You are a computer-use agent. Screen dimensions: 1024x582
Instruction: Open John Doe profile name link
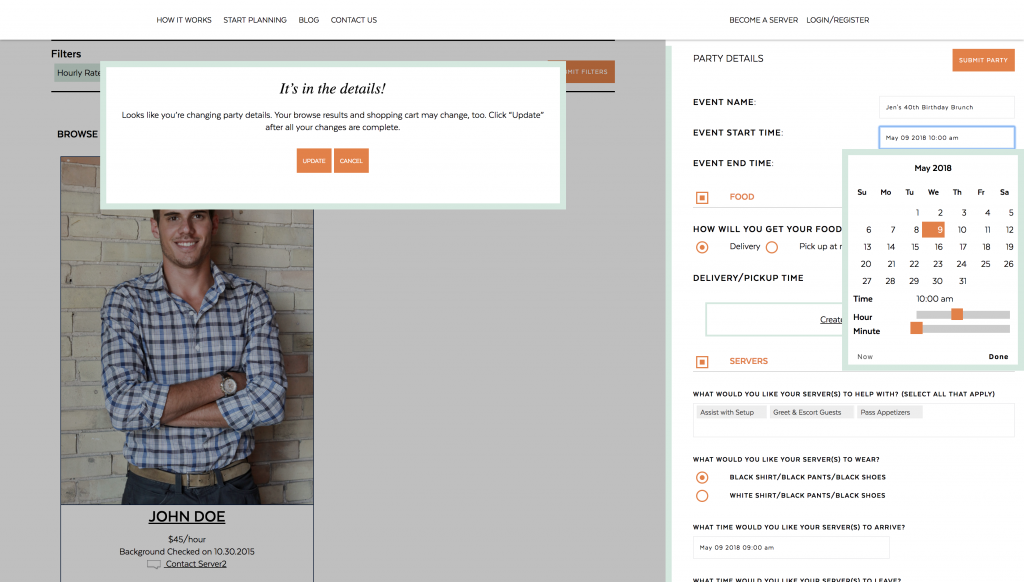(x=187, y=517)
